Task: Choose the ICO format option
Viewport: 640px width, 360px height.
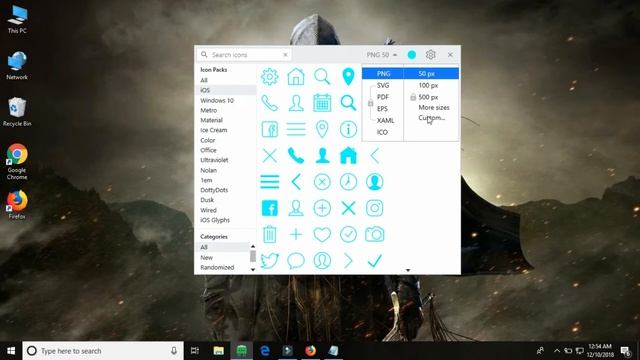Action: 382,132
